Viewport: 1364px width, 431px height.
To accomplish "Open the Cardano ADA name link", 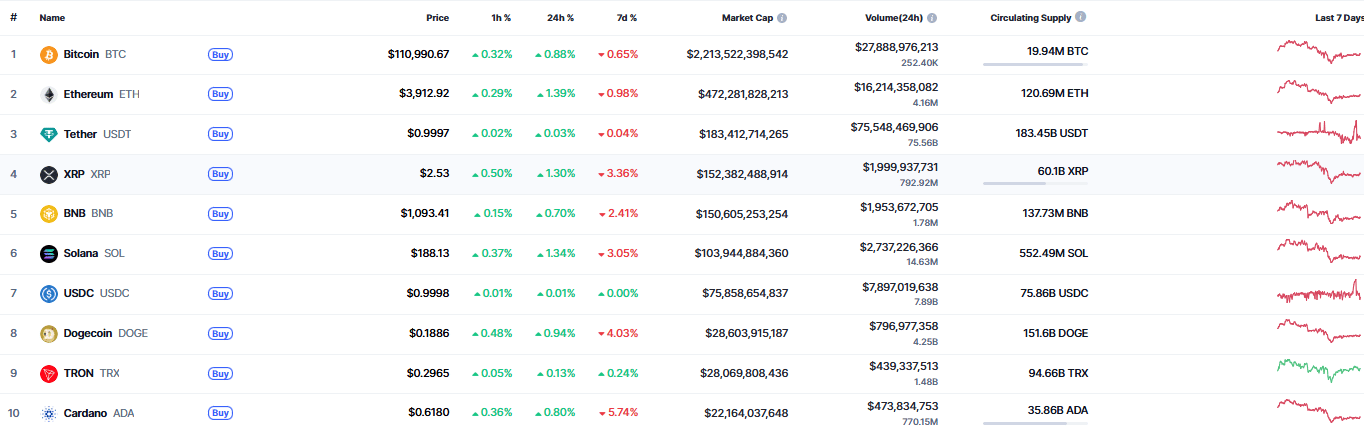I will click(x=98, y=413).
